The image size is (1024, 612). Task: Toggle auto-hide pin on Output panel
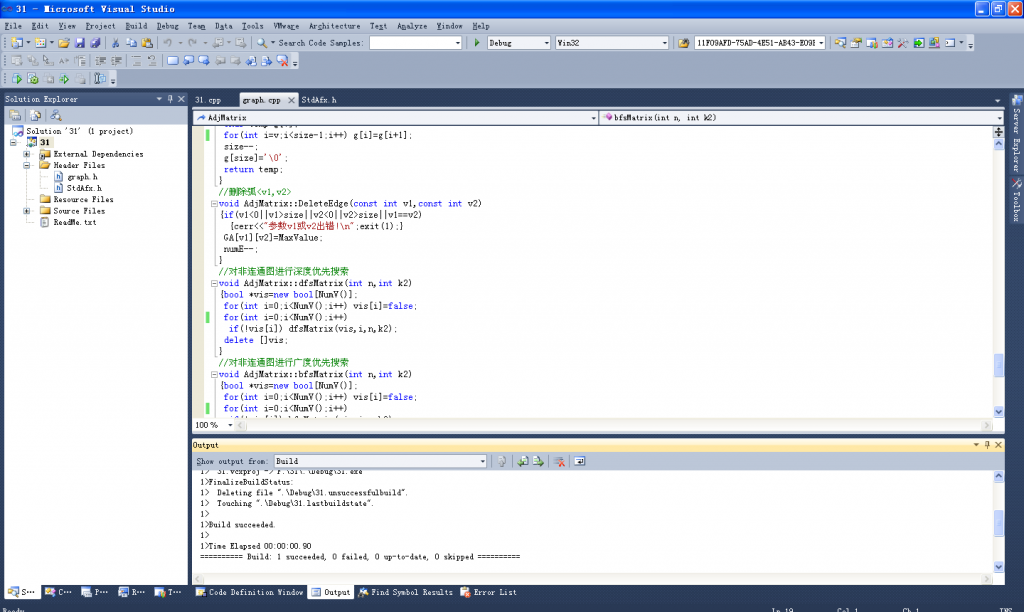click(986, 445)
